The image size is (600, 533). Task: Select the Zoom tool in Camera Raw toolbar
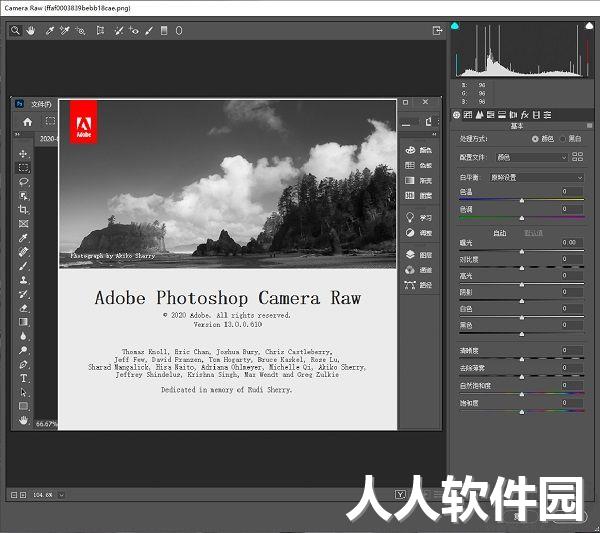pos(15,31)
